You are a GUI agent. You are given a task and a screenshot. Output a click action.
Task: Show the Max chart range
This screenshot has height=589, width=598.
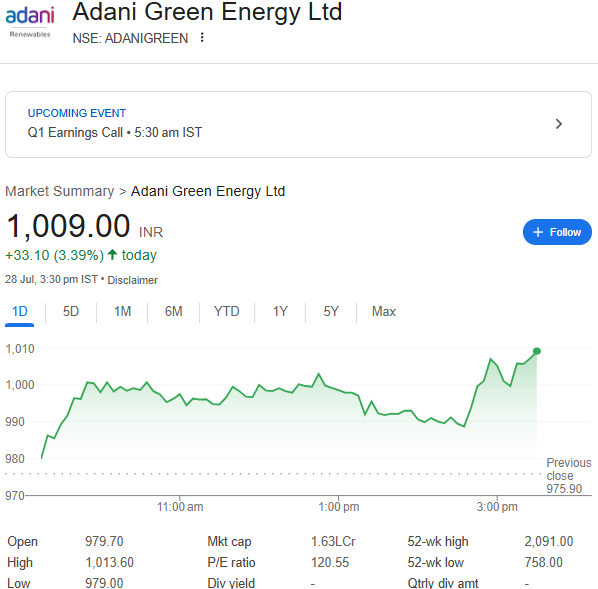pos(384,312)
